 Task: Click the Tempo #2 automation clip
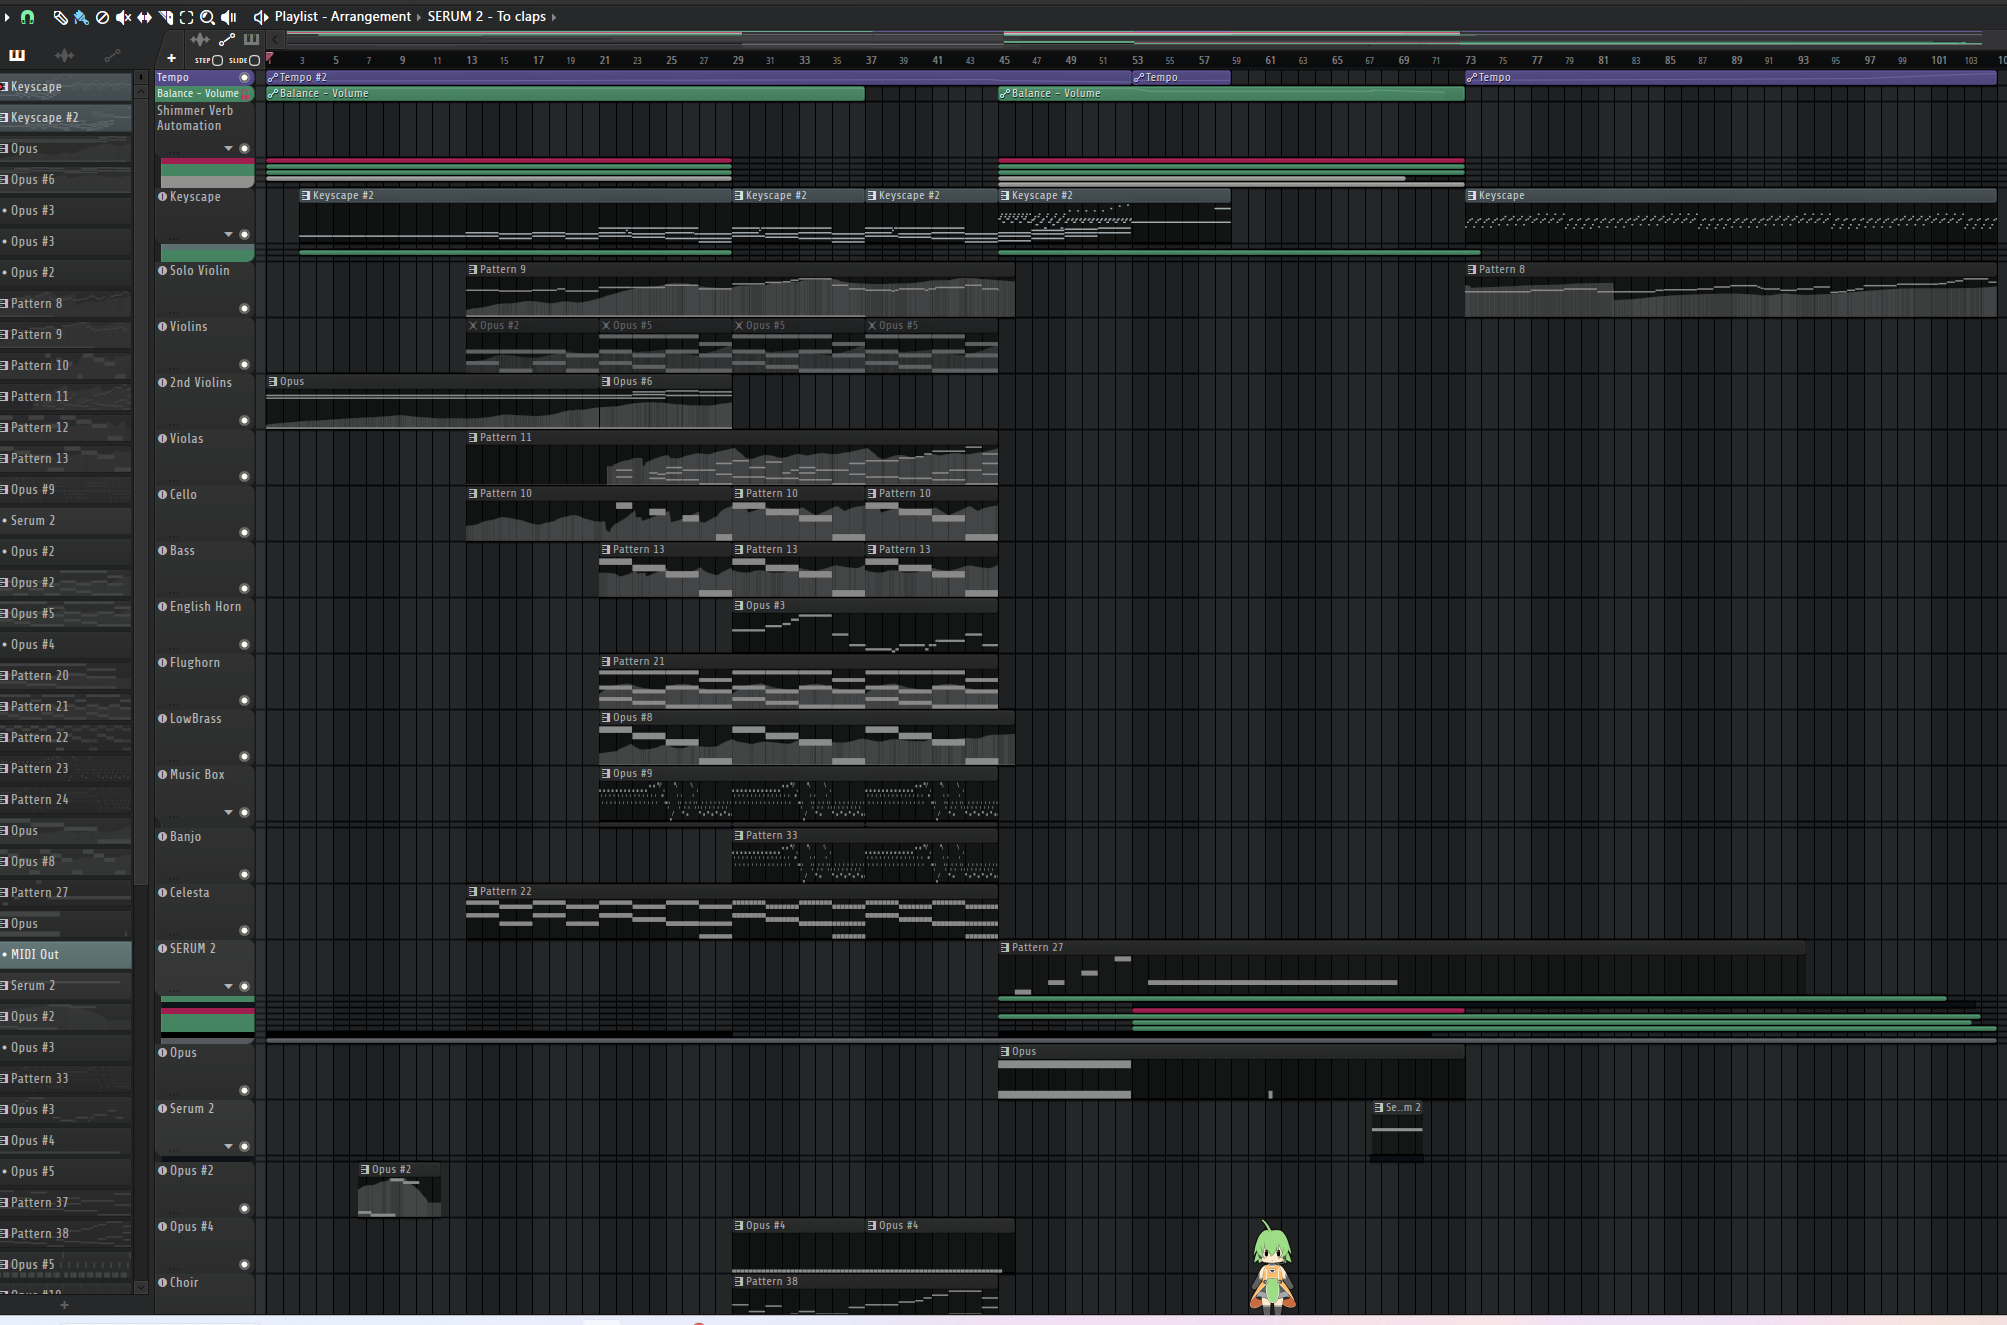pos(698,77)
